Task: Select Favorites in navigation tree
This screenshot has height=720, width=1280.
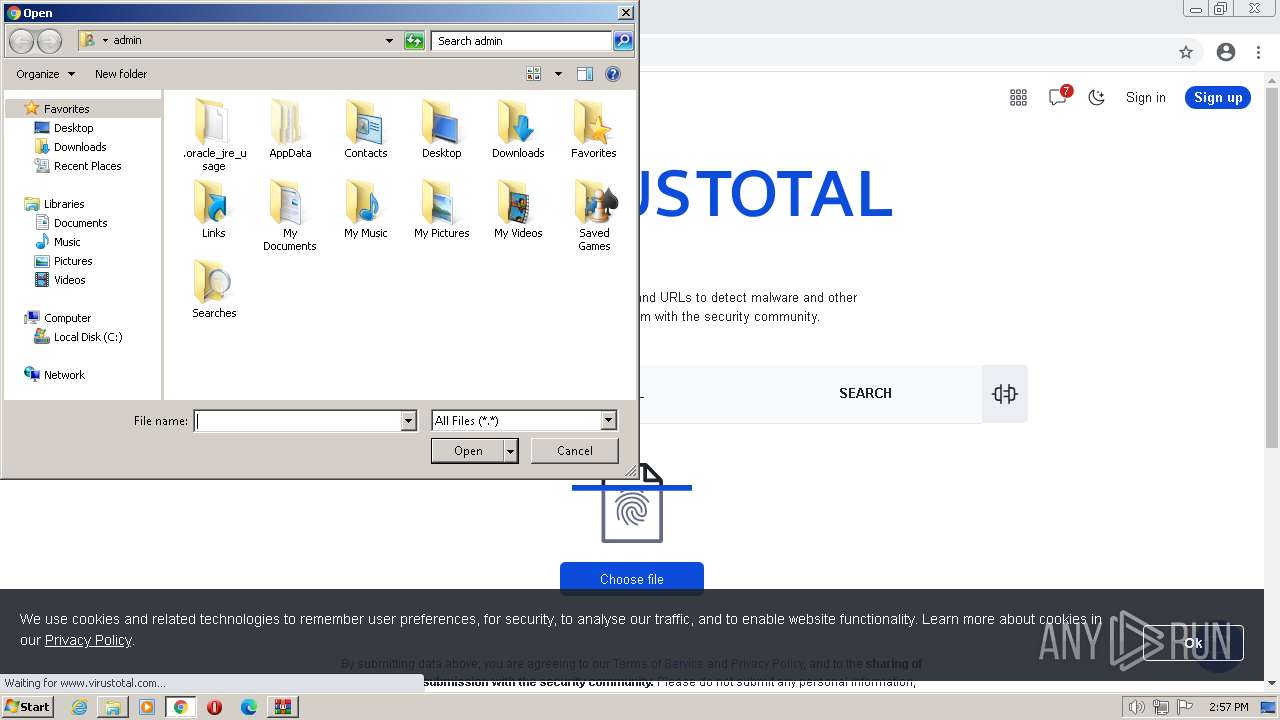Action: click(66, 109)
